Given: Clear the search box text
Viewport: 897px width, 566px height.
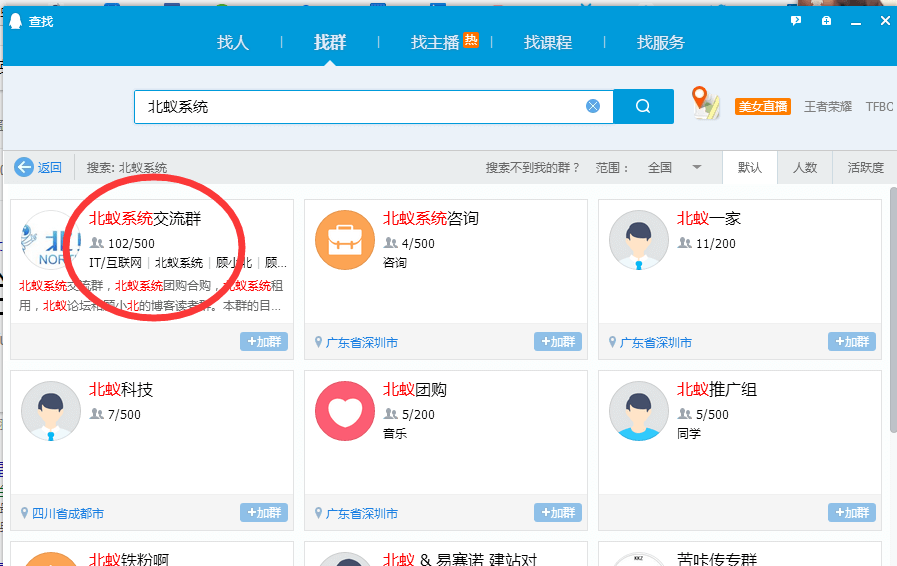Looking at the screenshot, I should point(593,106).
